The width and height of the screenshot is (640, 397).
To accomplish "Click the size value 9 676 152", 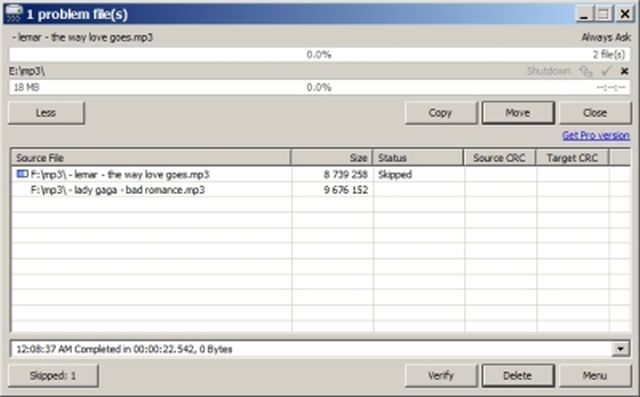I will pyautogui.click(x=346, y=190).
